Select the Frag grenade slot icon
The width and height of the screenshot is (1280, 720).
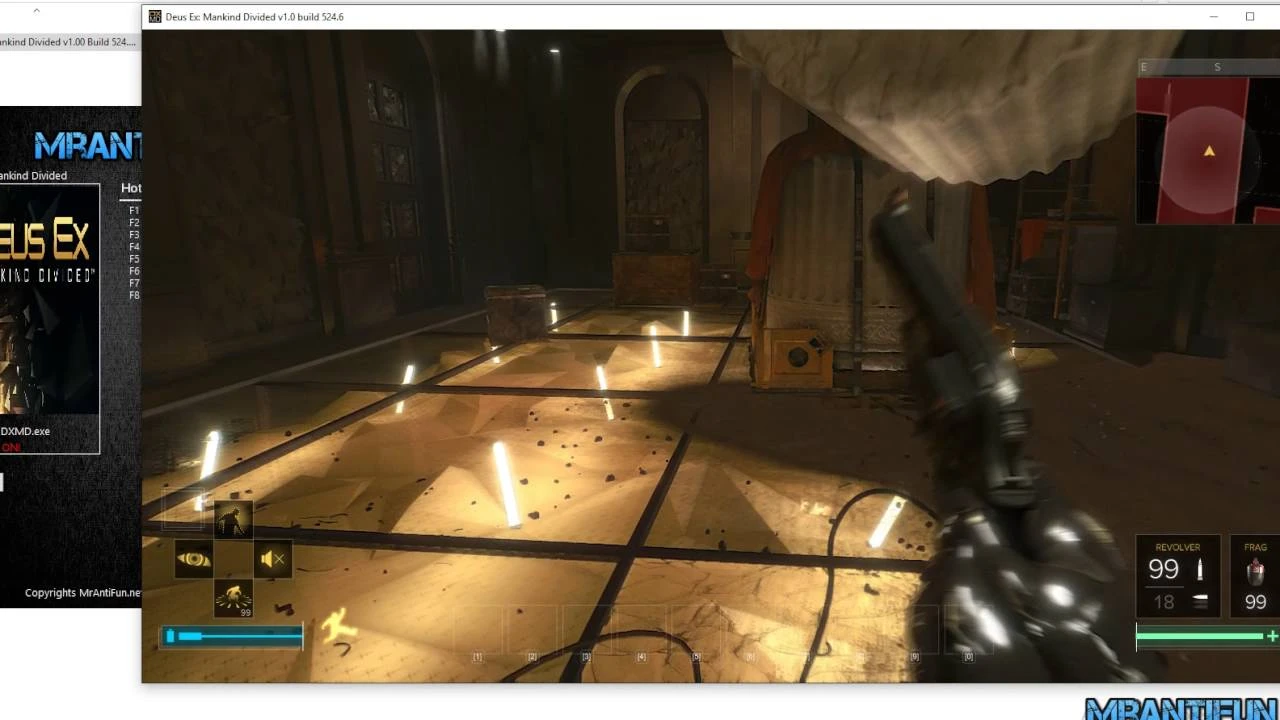[1255, 577]
